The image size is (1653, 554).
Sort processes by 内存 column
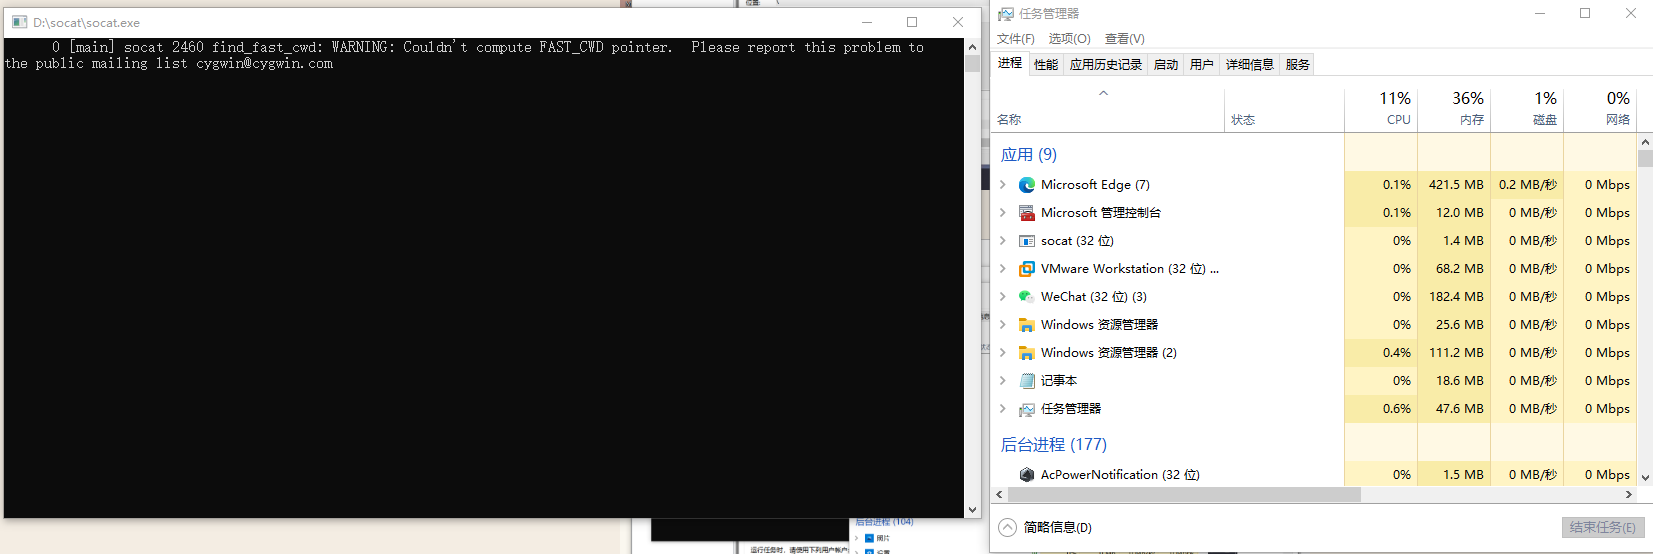pos(1454,109)
